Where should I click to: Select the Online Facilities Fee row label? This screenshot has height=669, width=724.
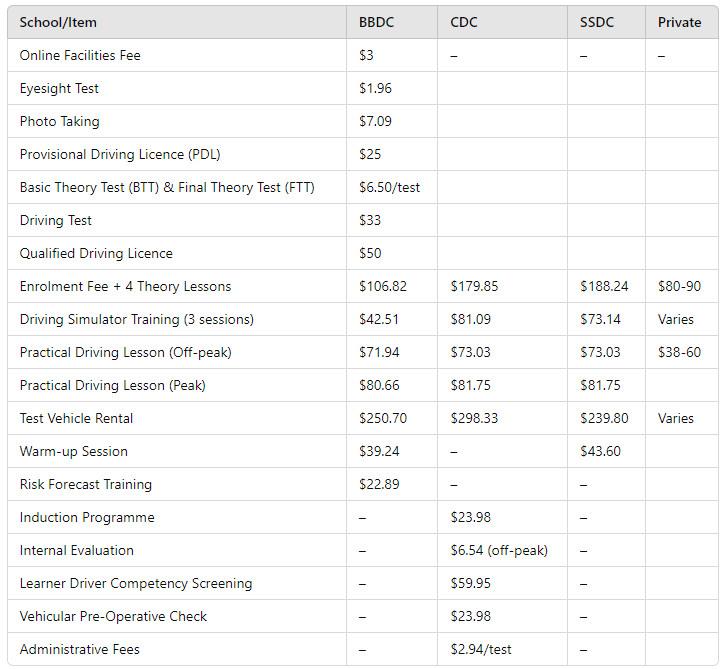pos(80,55)
